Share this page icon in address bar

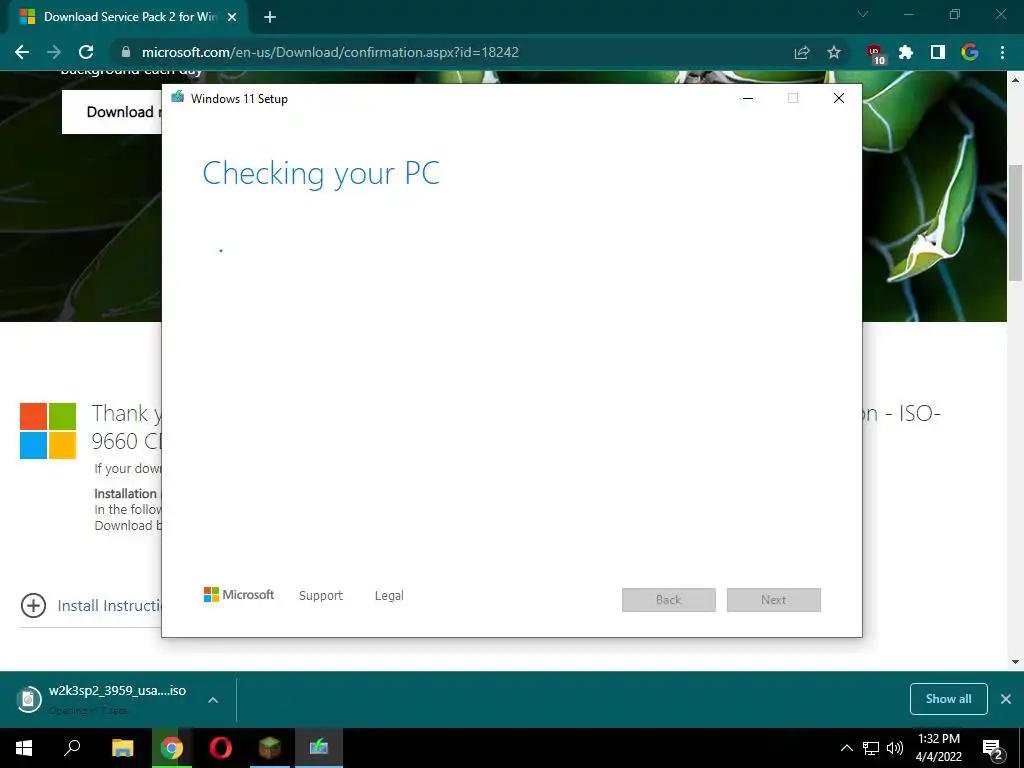[x=801, y=52]
